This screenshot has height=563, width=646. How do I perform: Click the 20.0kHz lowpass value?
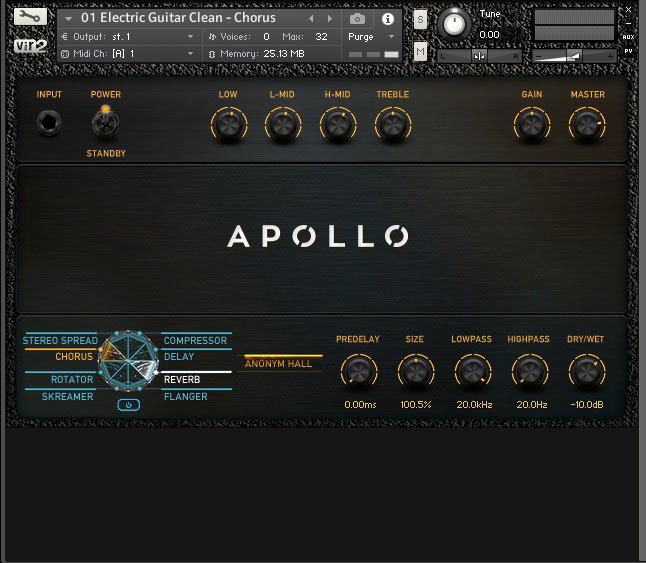pos(474,405)
